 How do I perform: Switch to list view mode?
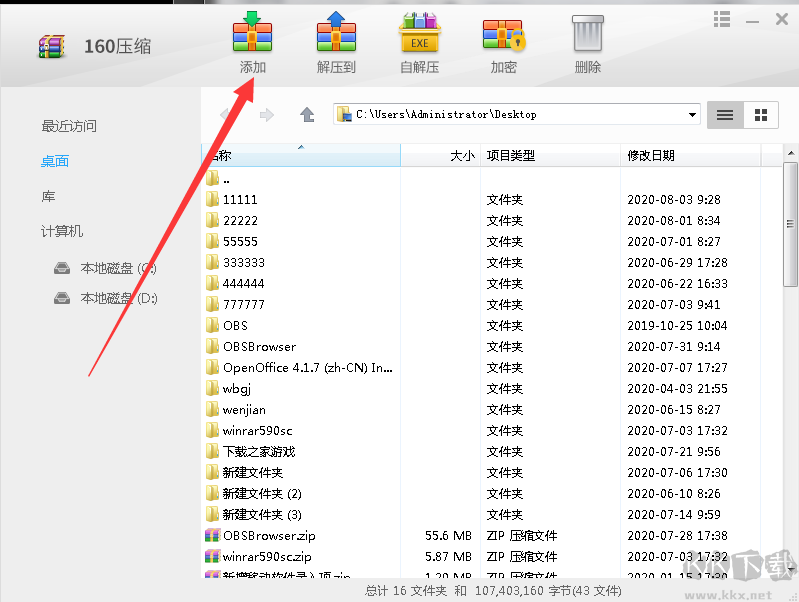[x=725, y=115]
